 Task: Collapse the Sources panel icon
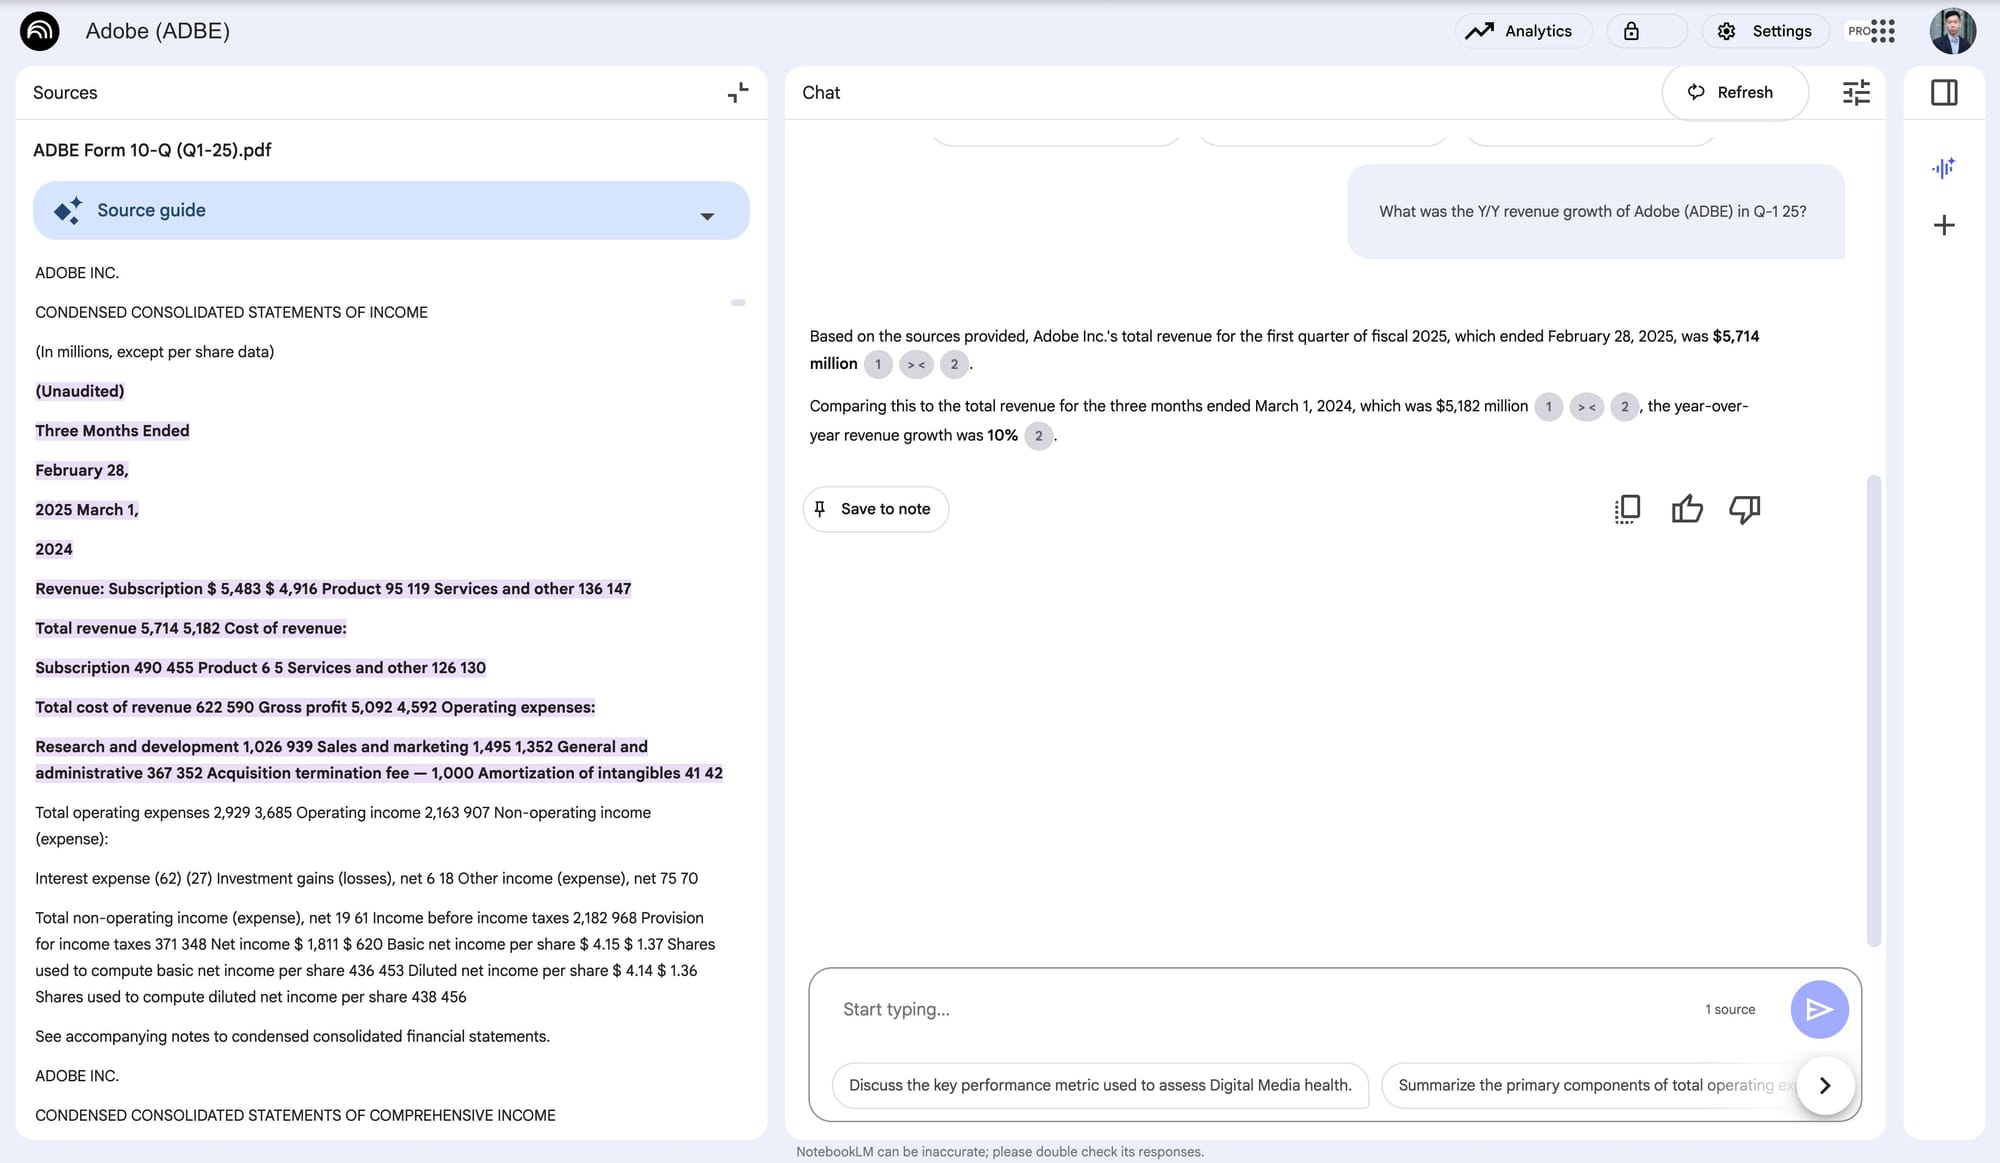[x=738, y=93]
